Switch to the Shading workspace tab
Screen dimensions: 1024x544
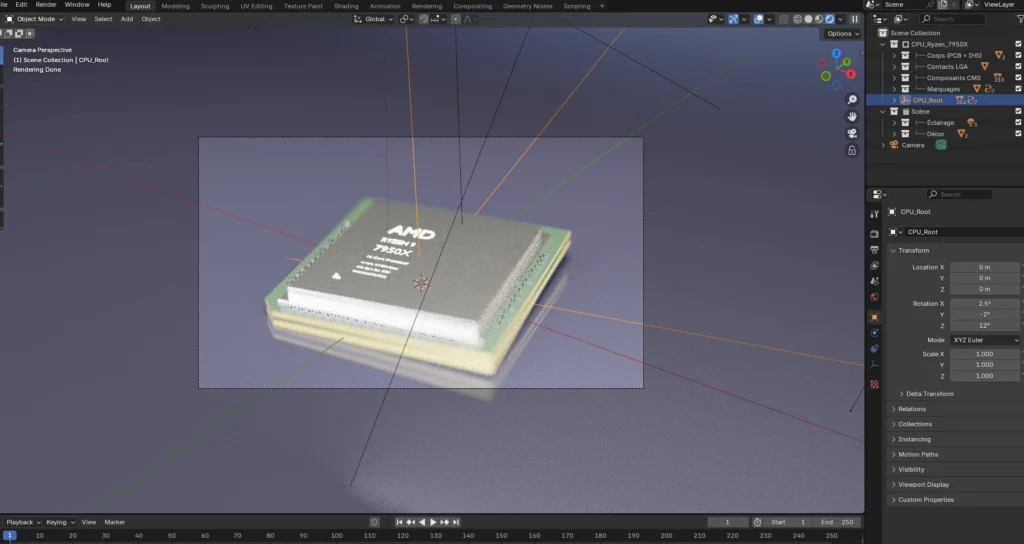click(x=346, y=6)
